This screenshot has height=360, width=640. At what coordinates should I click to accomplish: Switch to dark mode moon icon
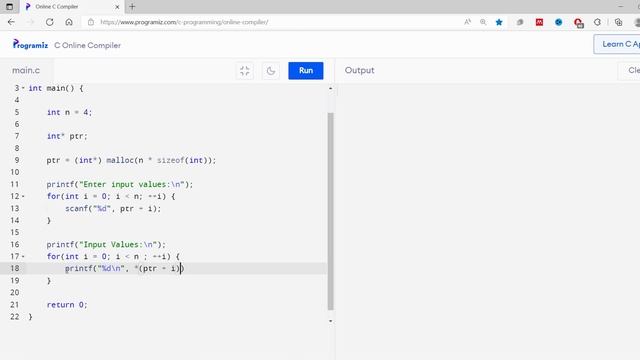click(x=271, y=71)
